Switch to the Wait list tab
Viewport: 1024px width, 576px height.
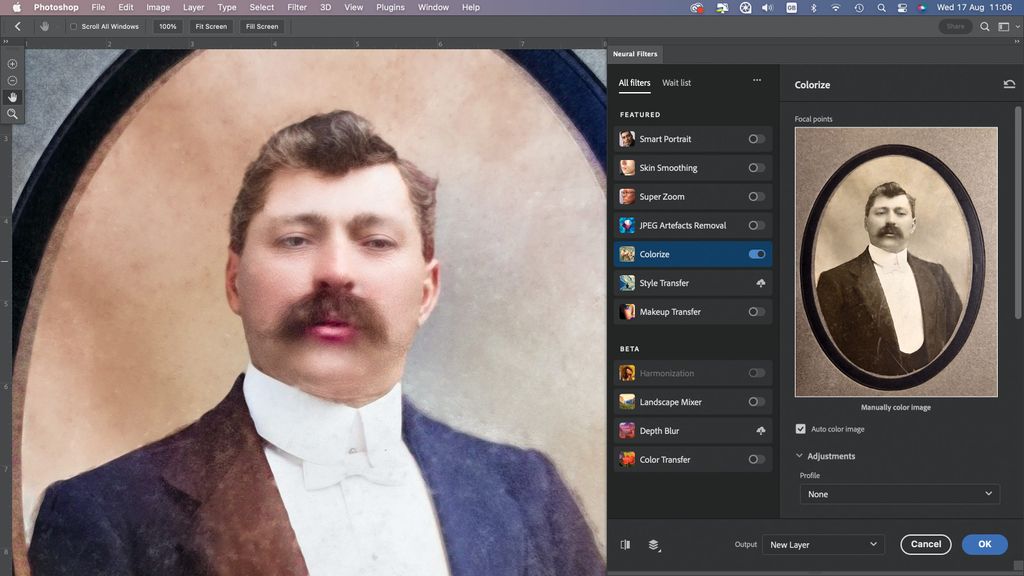click(676, 83)
